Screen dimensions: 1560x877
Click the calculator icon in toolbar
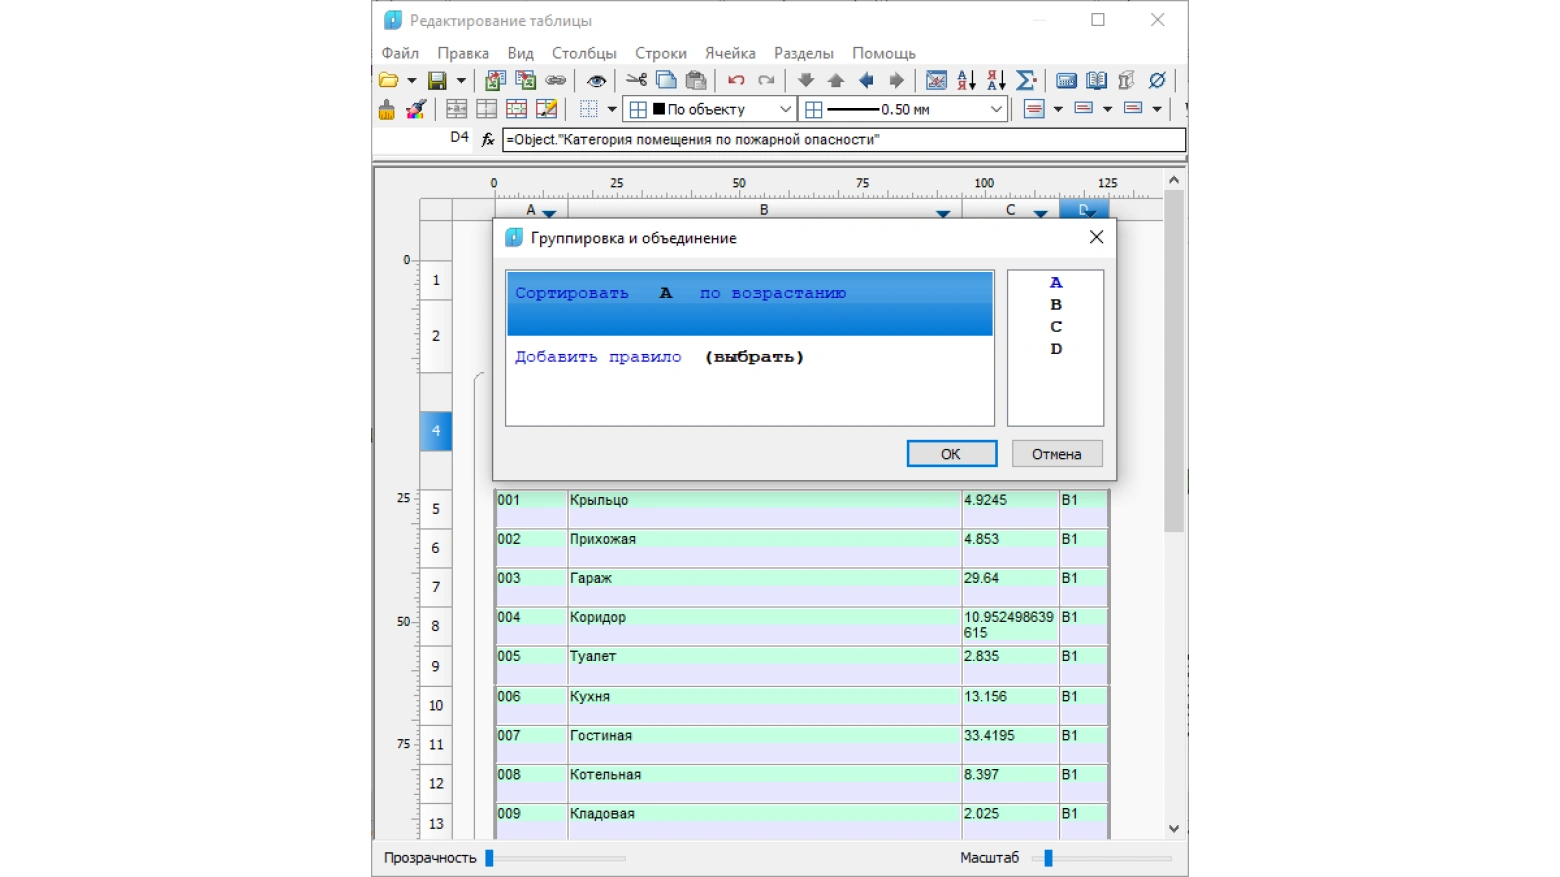pos(1066,81)
